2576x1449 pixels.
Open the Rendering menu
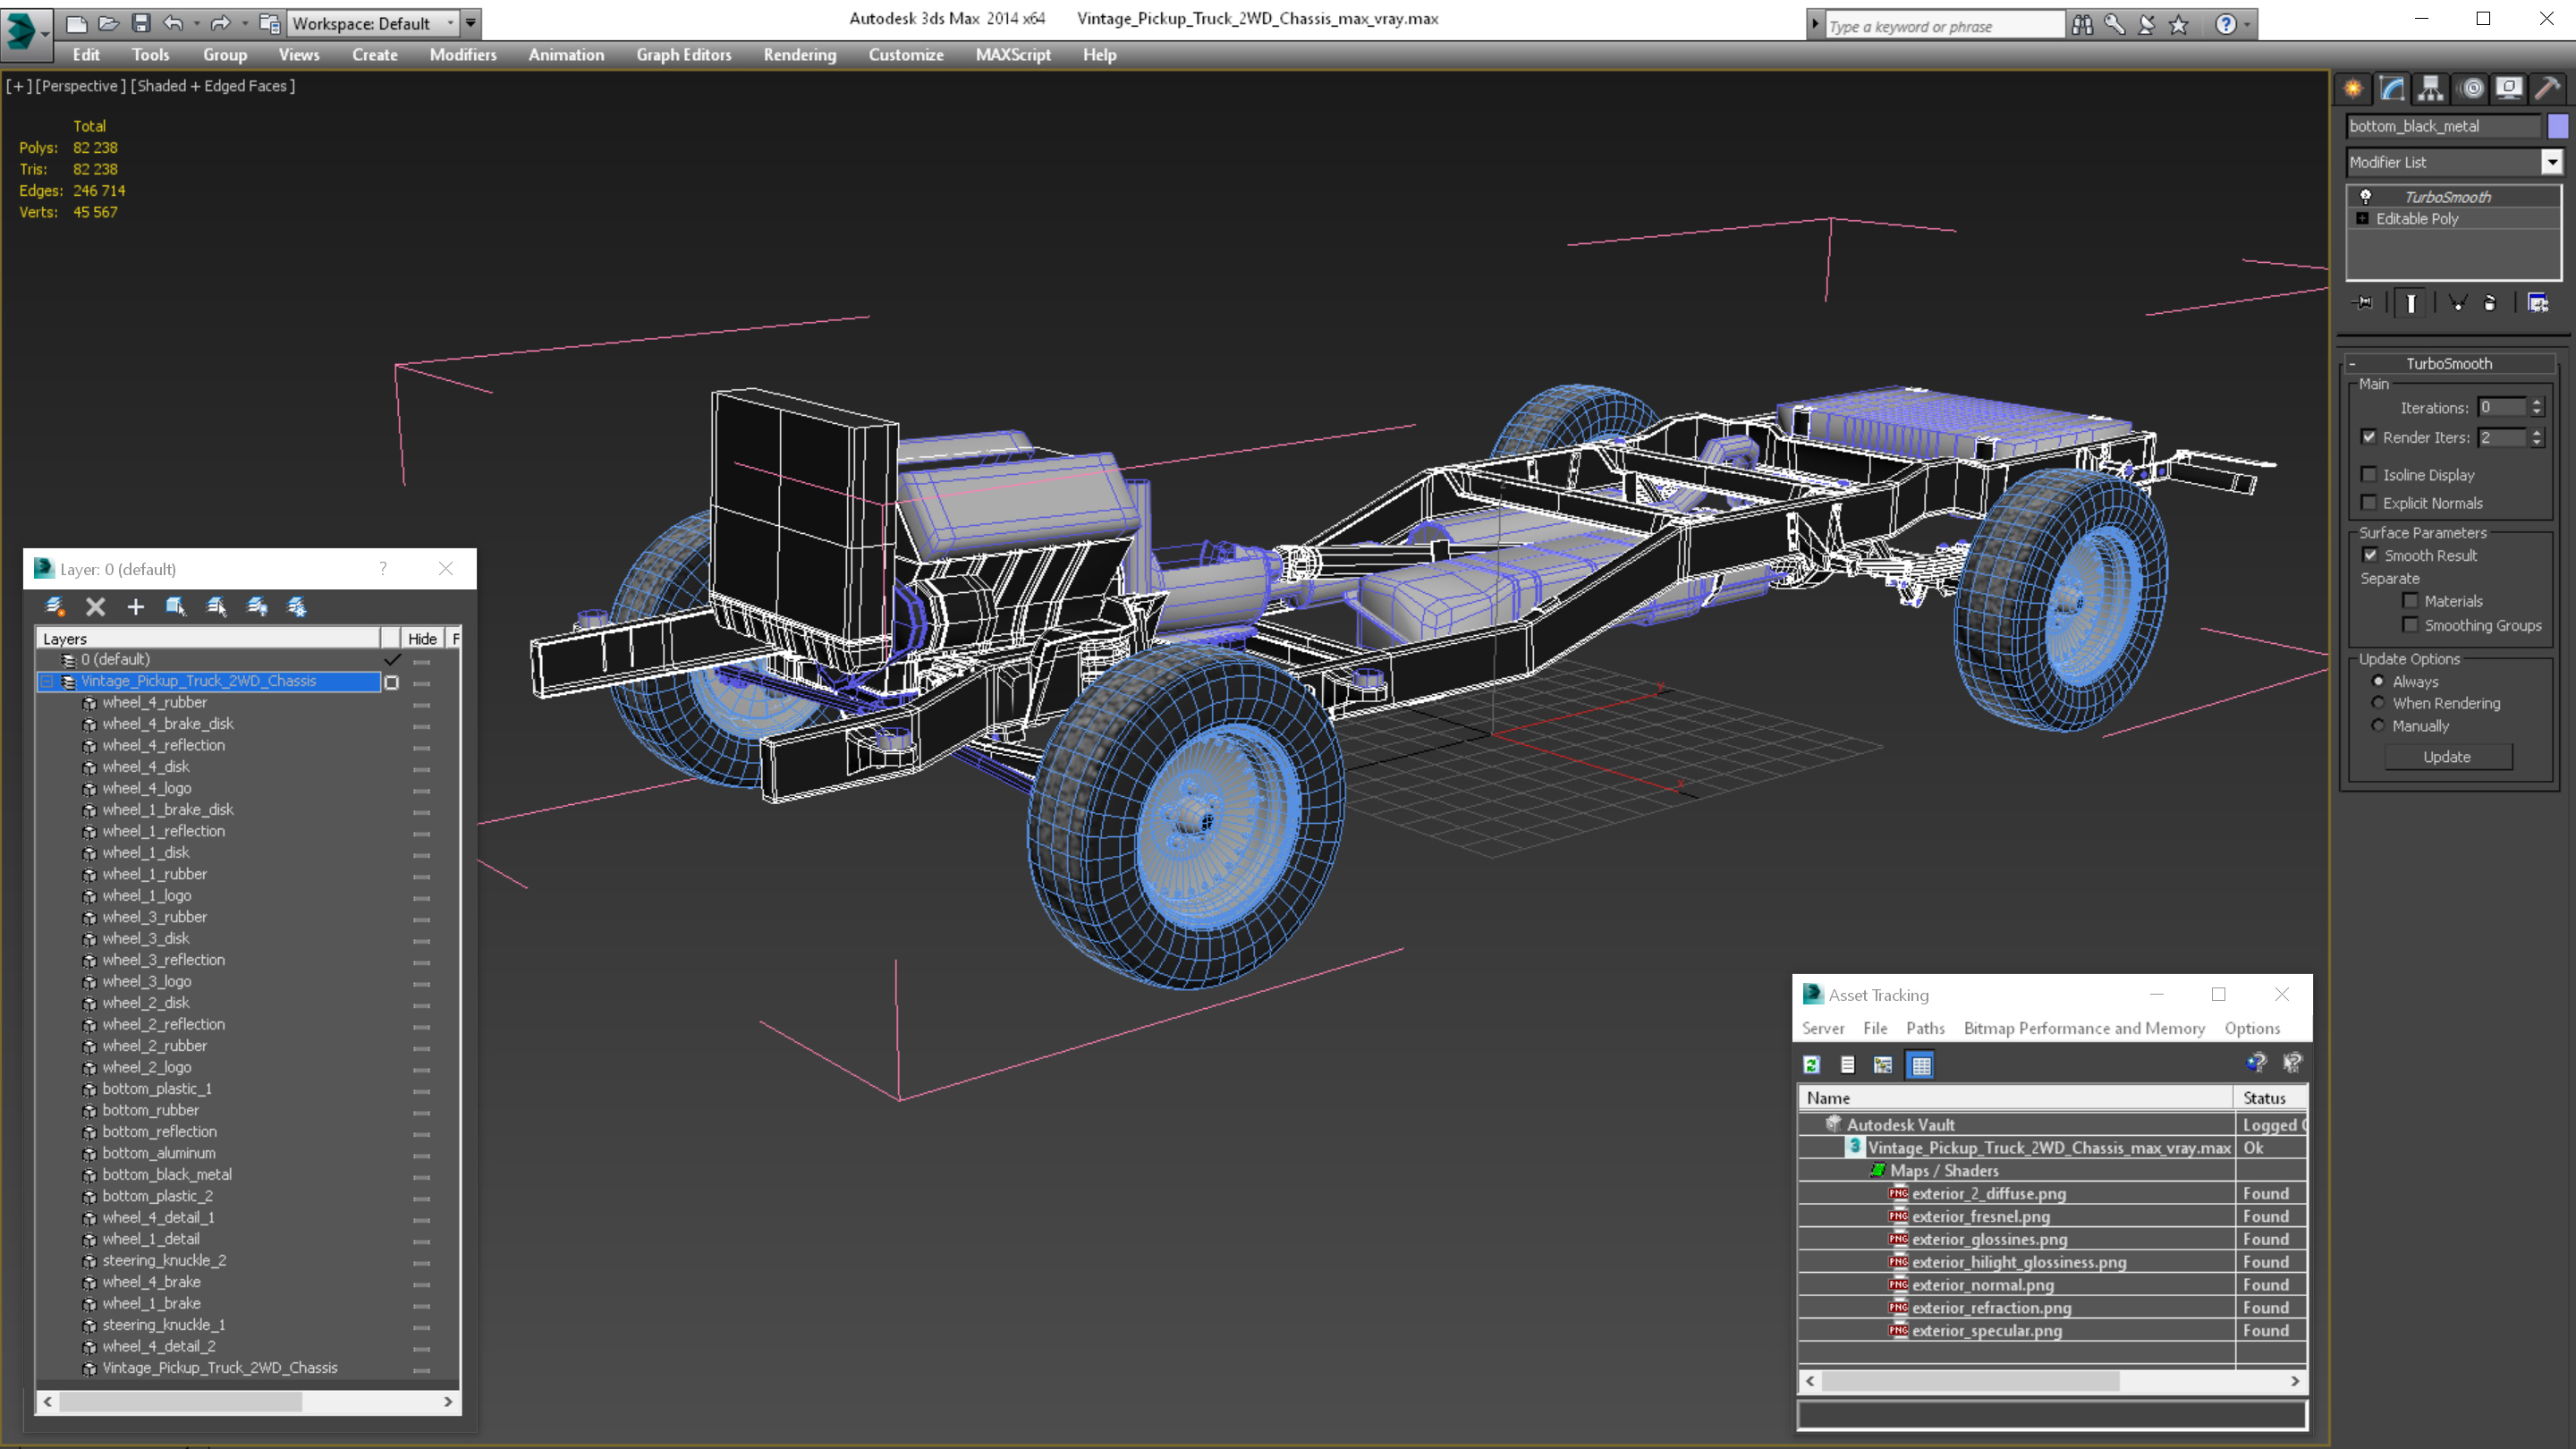click(x=799, y=55)
